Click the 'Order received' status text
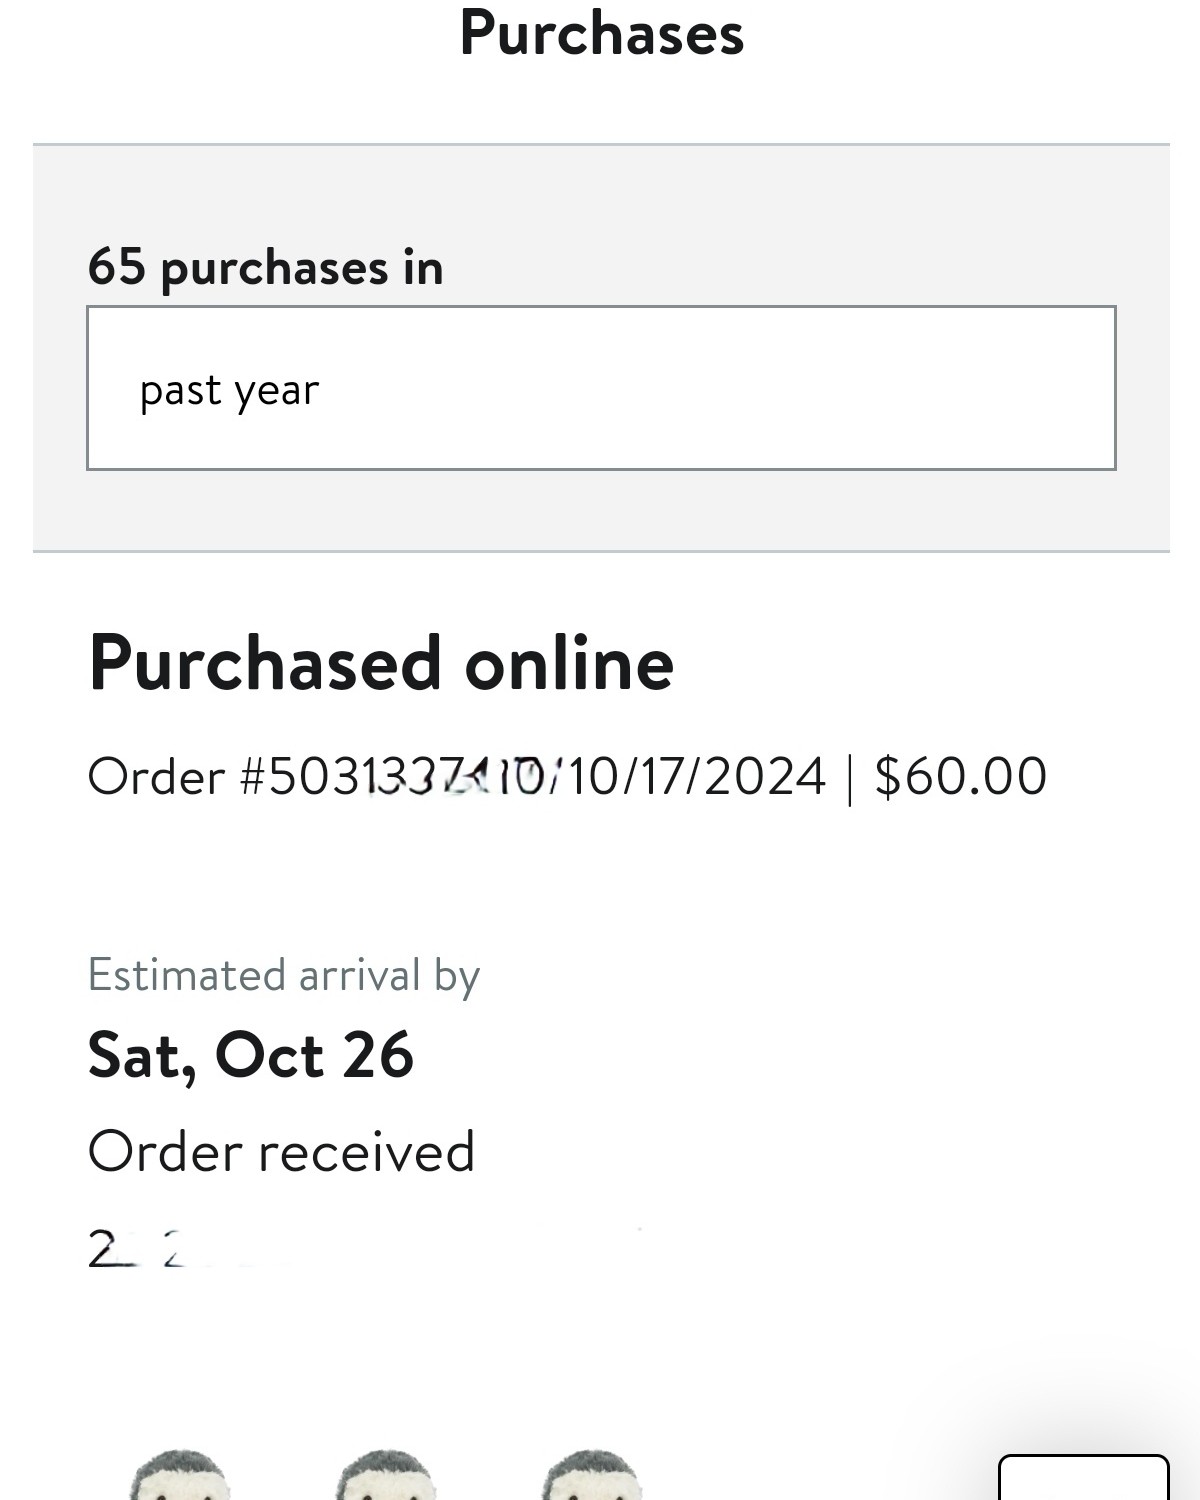Screen dimensions: 1200x1500 click(281, 1152)
